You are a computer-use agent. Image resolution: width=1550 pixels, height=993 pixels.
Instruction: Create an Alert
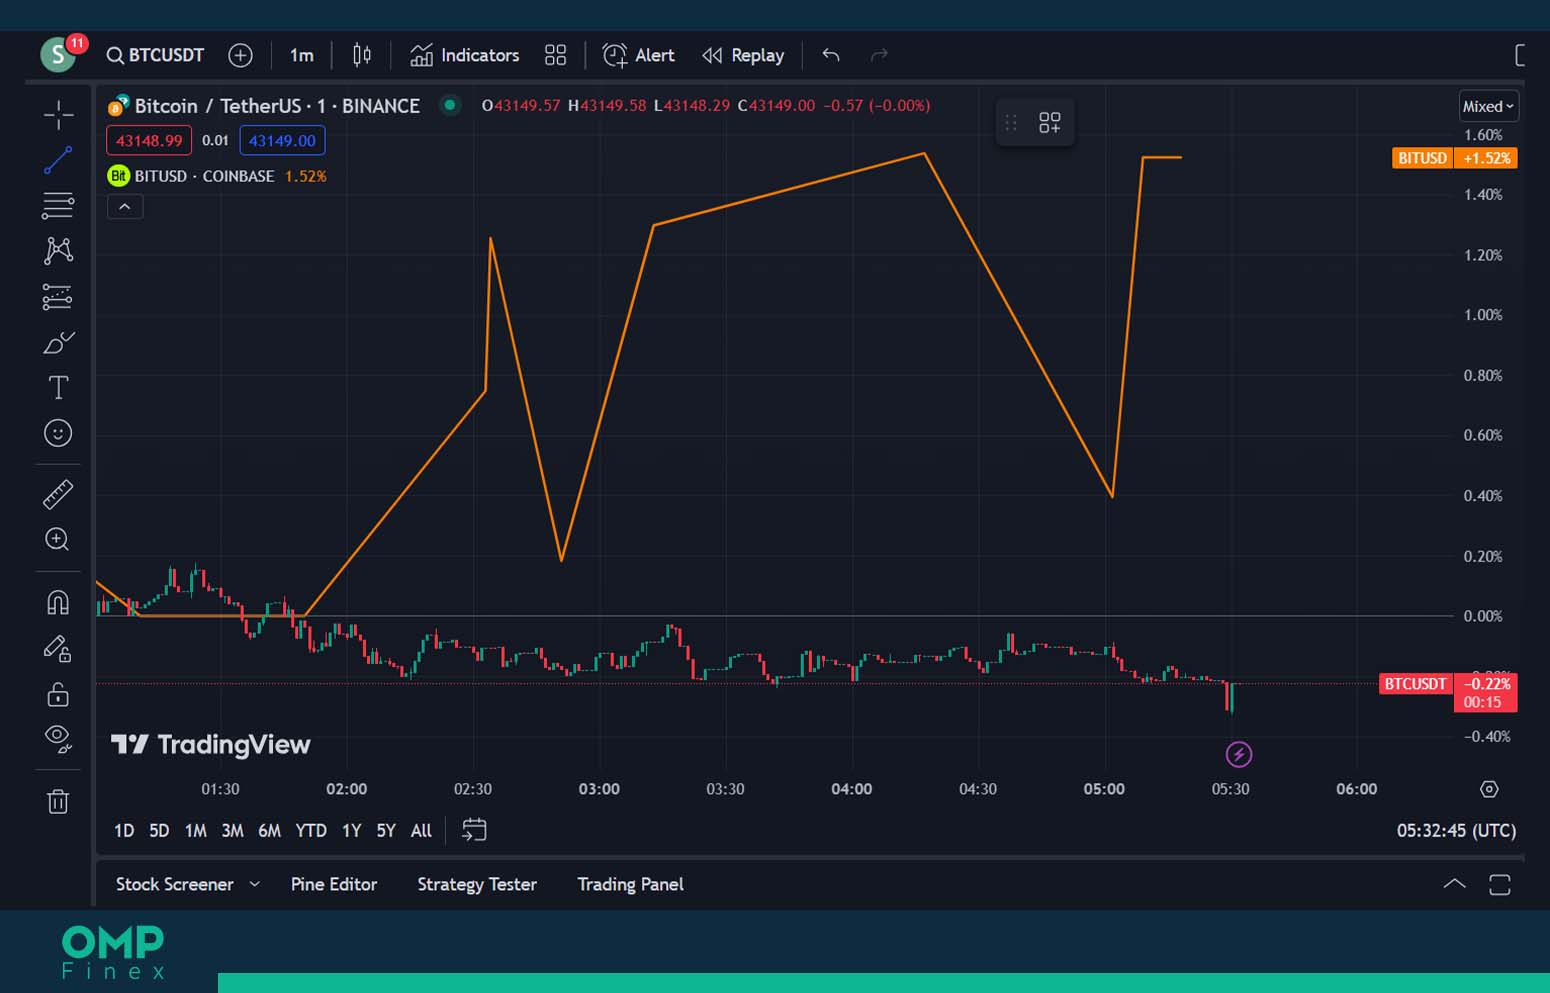pos(639,55)
